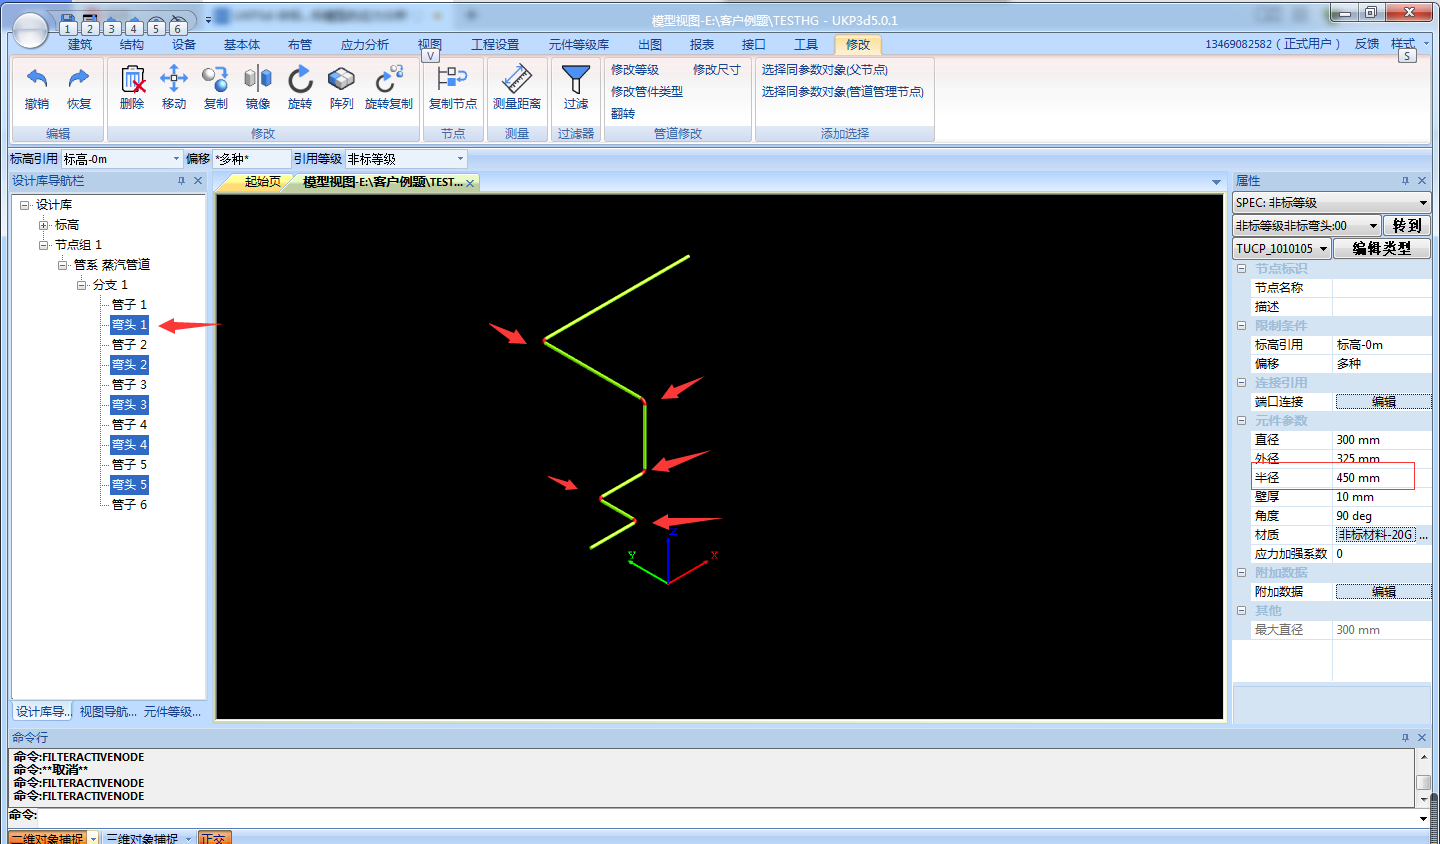This screenshot has width=1440, height=844.
Task: Open the 布管 ribbon tab
Action: point(299,45)
